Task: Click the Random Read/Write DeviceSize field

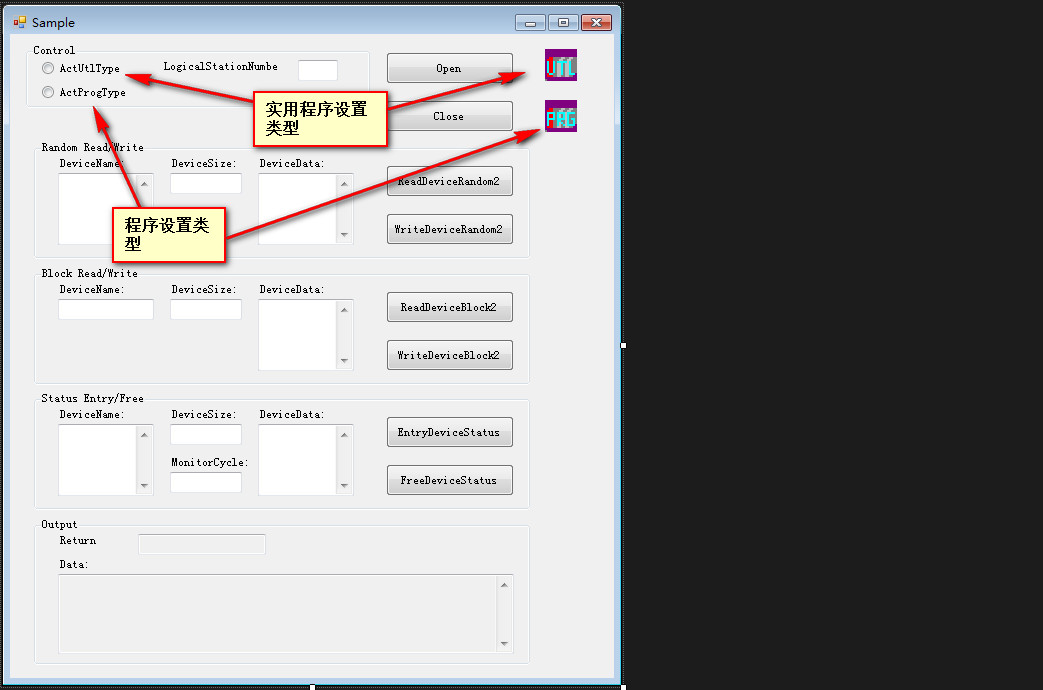Action: pyautogui.click(x=206, y=184)
